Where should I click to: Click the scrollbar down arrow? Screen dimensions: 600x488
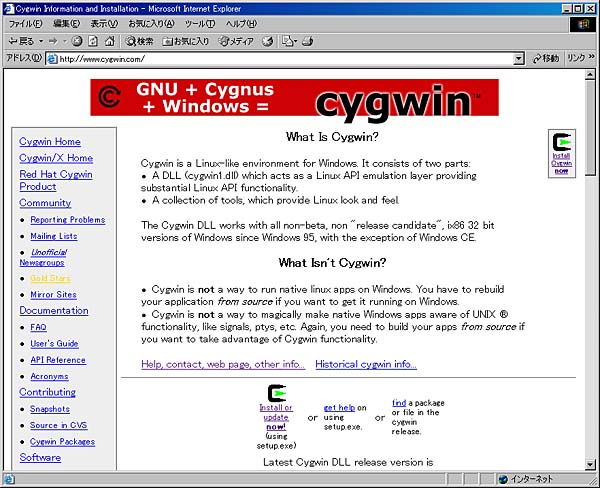point(590,465)
